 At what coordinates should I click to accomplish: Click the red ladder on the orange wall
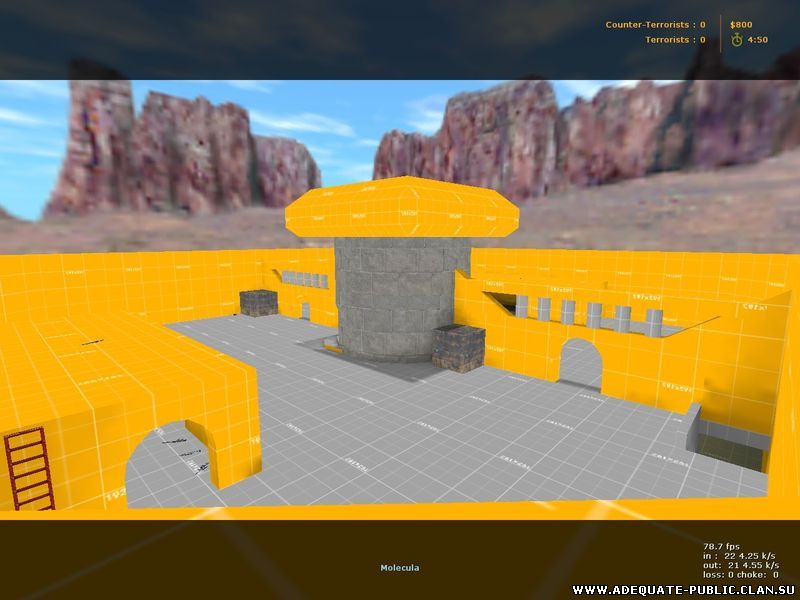[x=29, y=469]
